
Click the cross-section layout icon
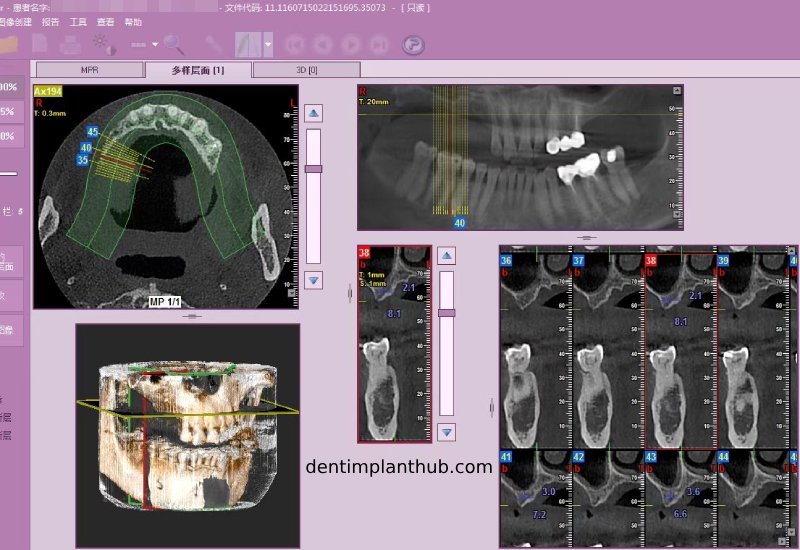(248, 45)
